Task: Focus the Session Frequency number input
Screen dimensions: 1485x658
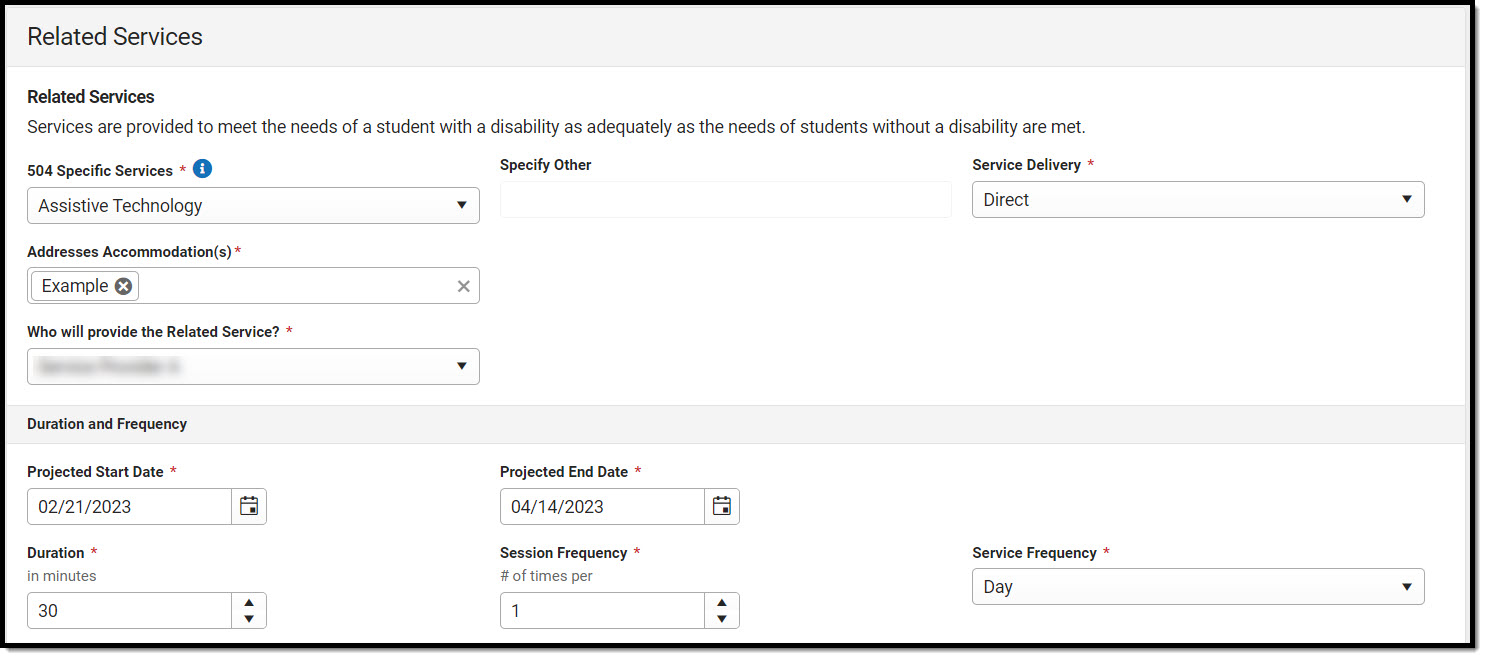Action: (602, 611)
